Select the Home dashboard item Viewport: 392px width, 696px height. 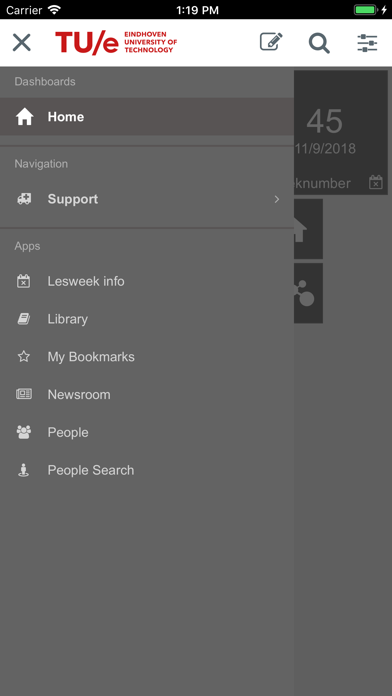pos(147,117)
